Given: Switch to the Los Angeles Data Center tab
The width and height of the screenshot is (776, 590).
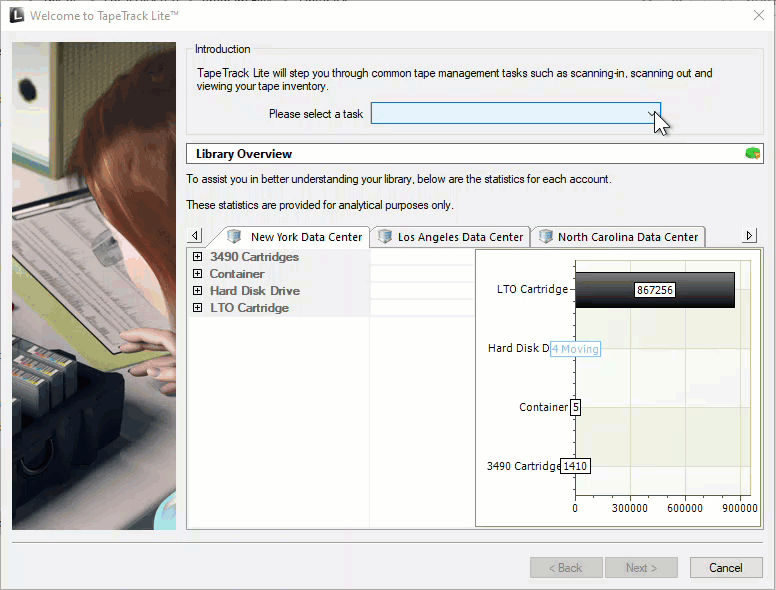Looking at the screenshot, I should coord(450,237).
